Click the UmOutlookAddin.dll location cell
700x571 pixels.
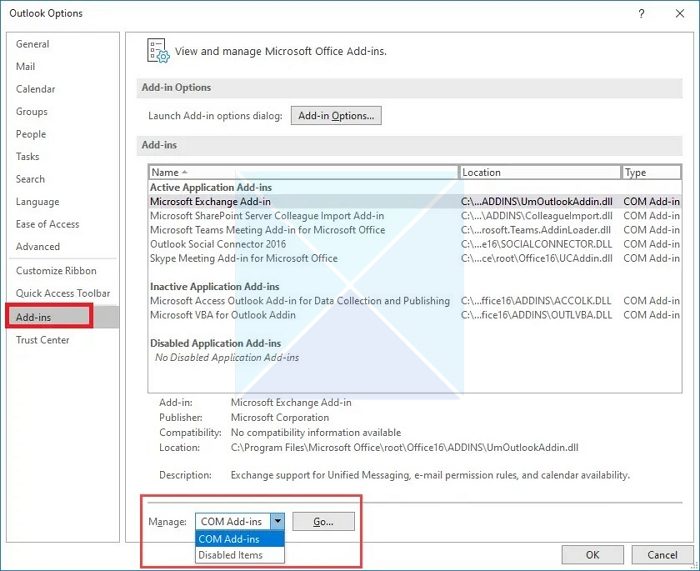coord(537,202)
